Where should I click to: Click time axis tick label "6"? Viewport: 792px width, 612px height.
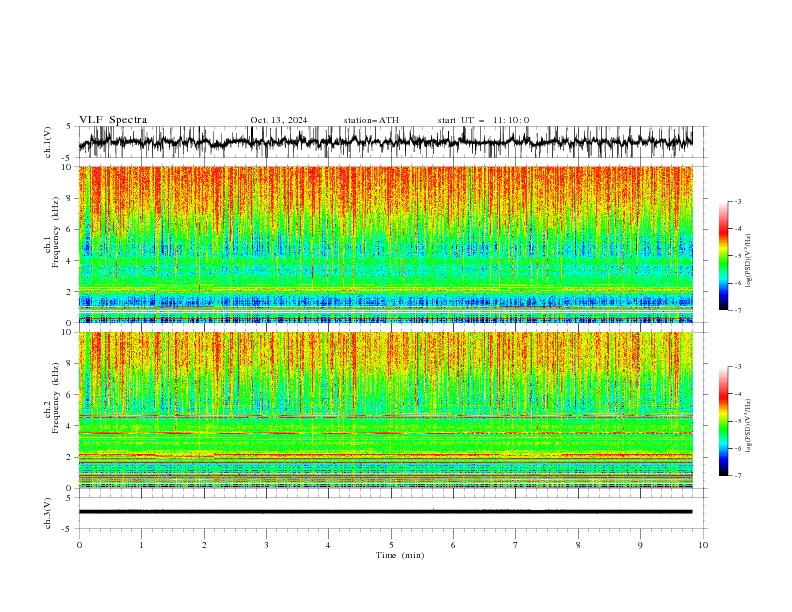point(453,545)
